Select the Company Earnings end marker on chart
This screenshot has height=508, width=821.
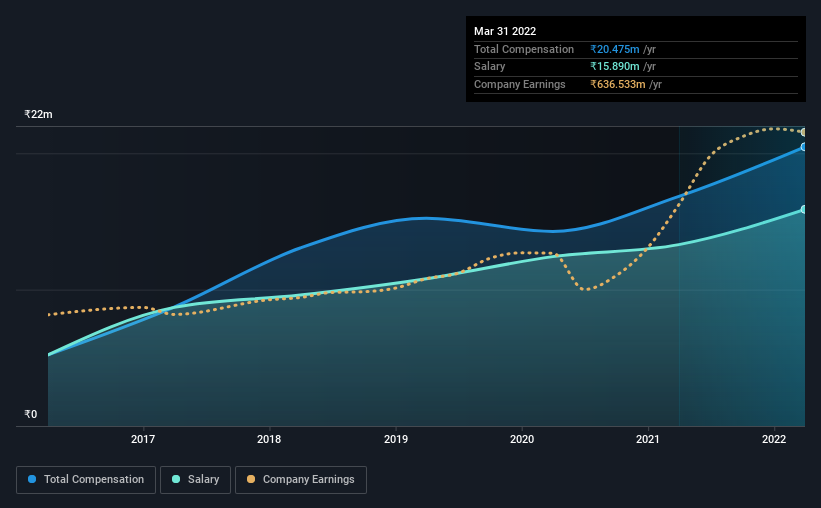click(803, 132)
